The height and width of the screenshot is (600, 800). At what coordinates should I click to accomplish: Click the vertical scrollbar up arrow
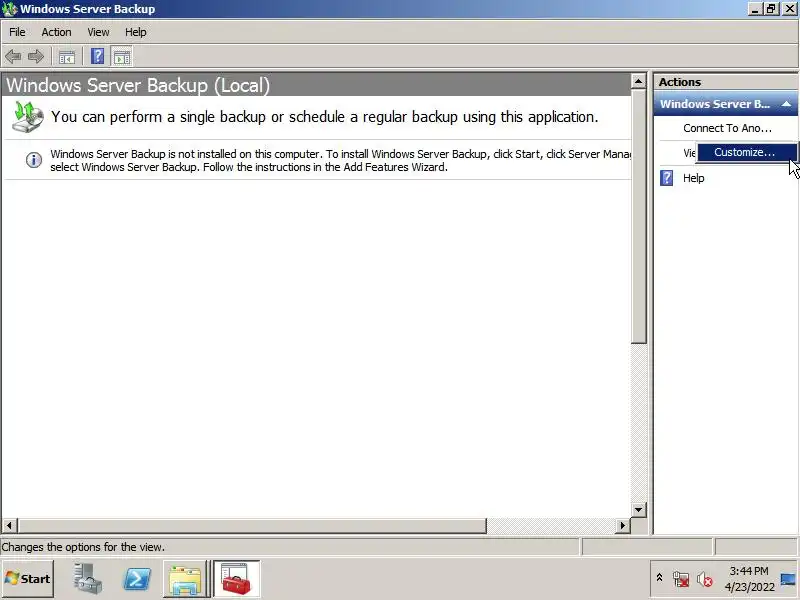(x=638, y=81)
